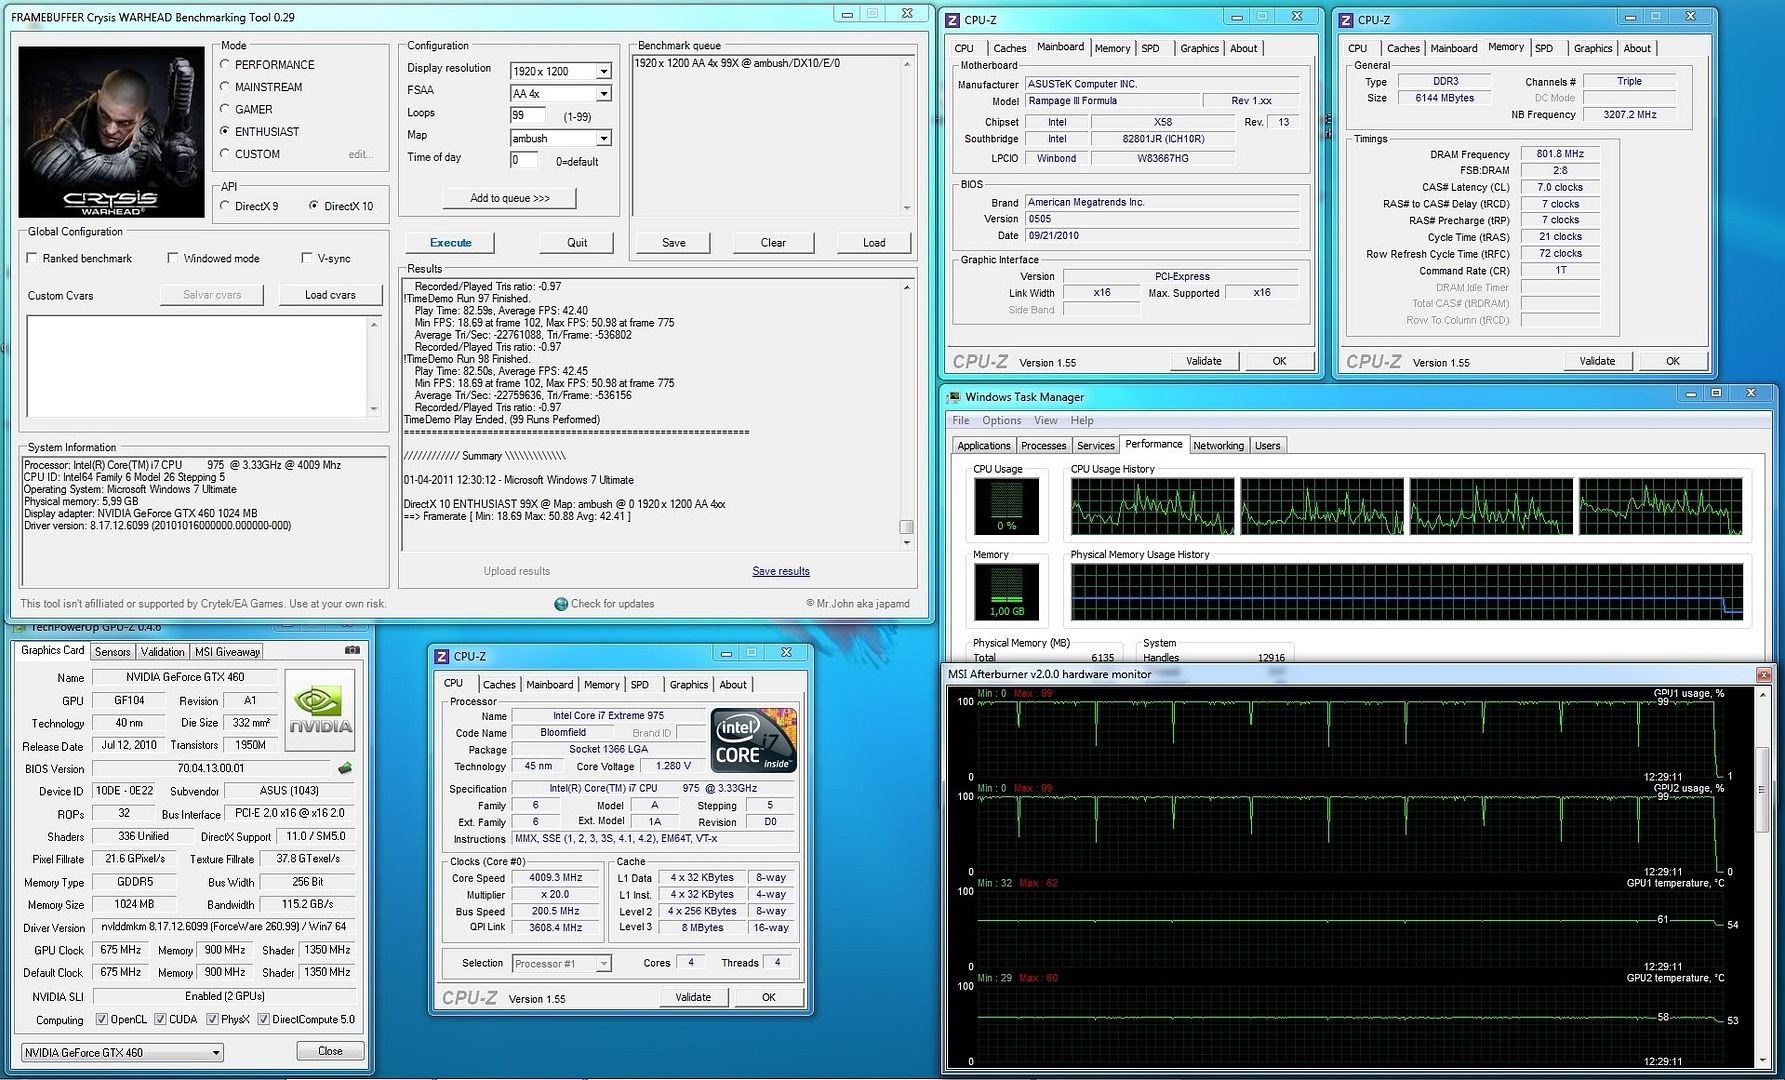The height and width of the screenshot is (1080, 1785).
Task: Click the Crysis Warhead cover image
Action: tap(112, 132)
